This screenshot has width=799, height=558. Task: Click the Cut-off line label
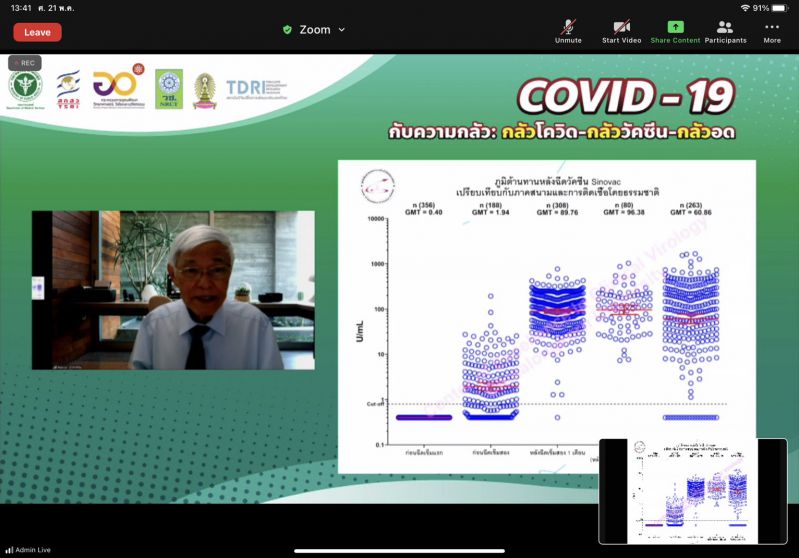[376, 404]
